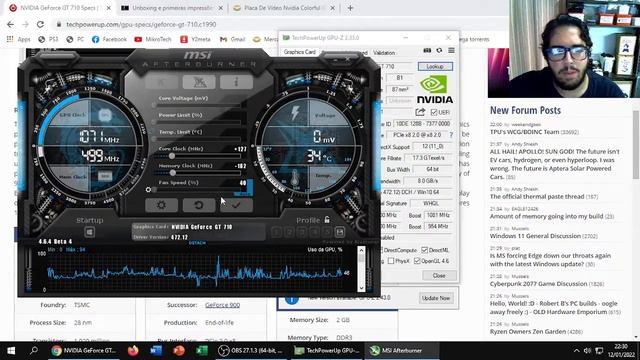Image resolution: width=640 pixels, height=360 pixels.
Task: Toggle PhysX checkbox in GPU-Z
Action: tap(391, 261)
